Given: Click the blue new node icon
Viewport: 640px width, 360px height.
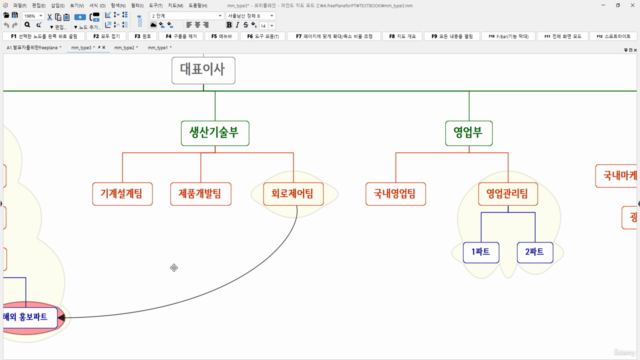Looking at the screenshot, I should click(x=80, y=17).
